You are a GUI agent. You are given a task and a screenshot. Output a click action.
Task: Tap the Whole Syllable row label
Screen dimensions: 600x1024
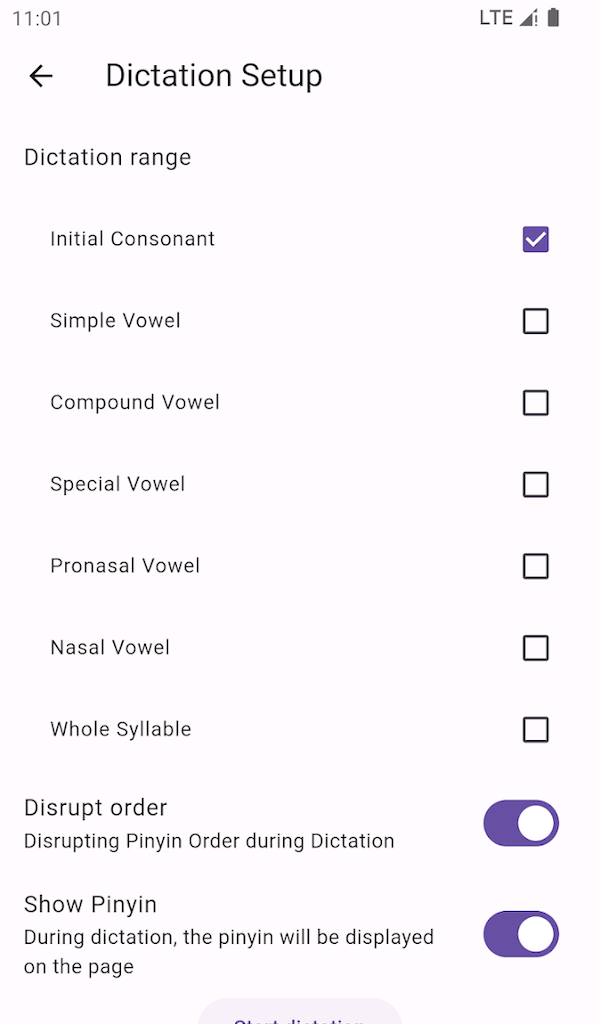(121, 730)
